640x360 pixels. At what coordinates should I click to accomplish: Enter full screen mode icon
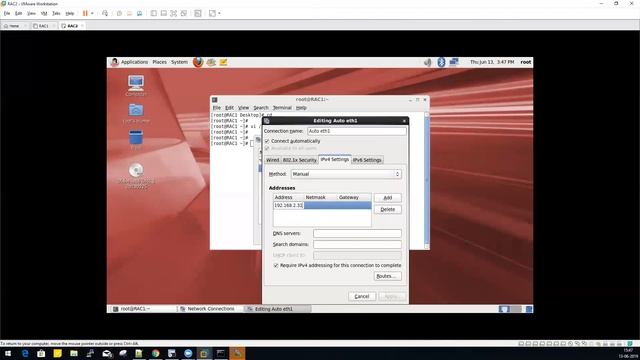[173, 13]
